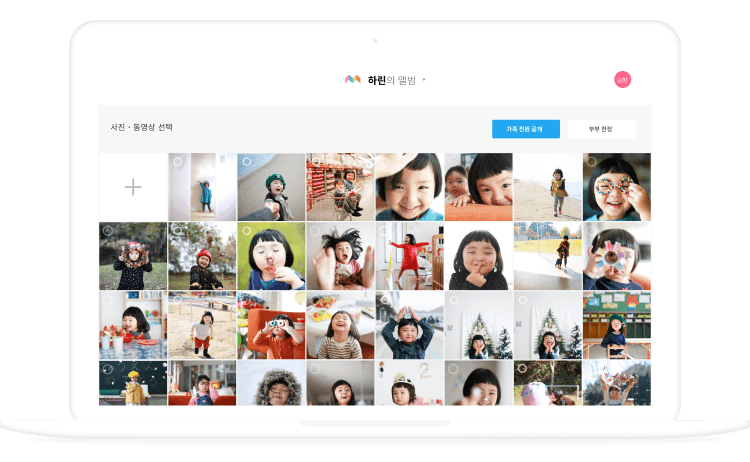Viewport: 750px width, 462px height.
Task: Mark the circle on the binoculars photo
Action: tap(246, 300)
